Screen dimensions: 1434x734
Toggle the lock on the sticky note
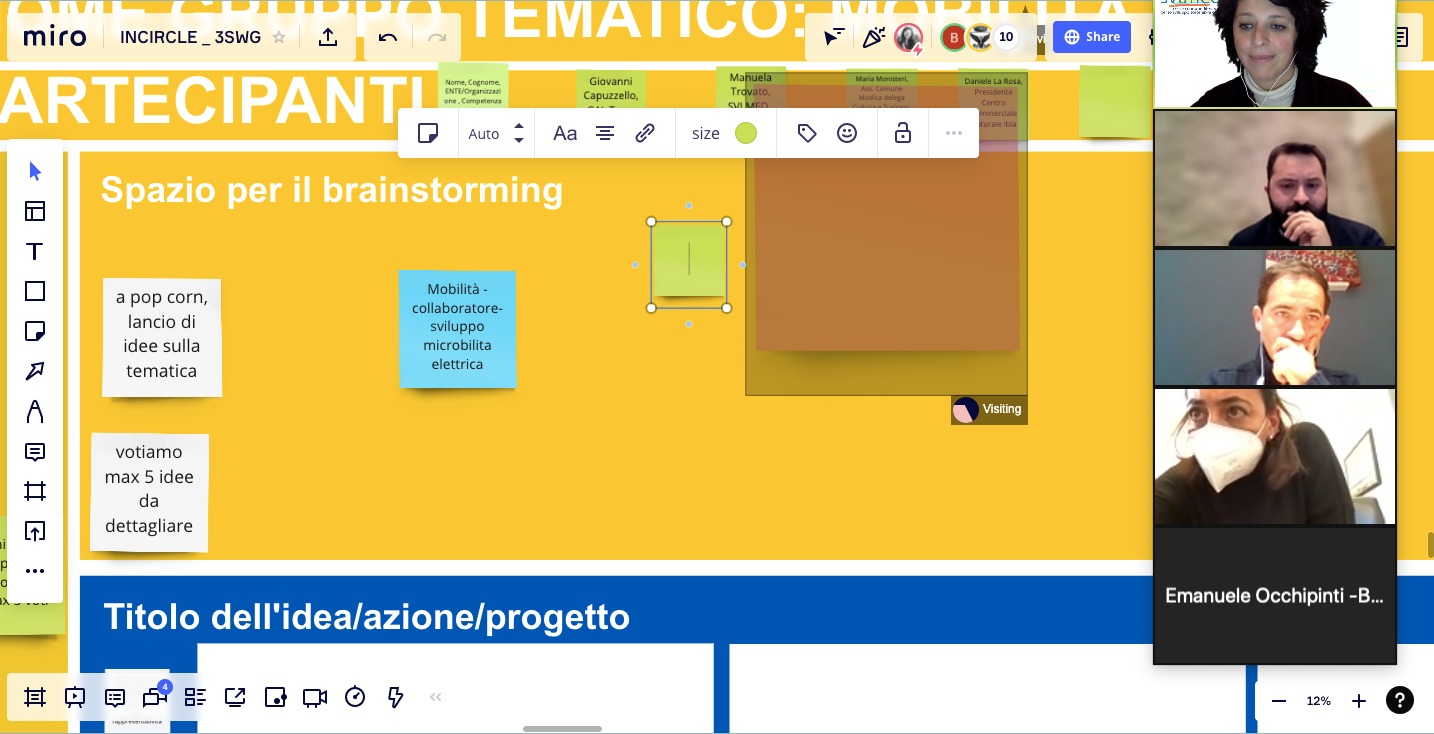click(903, 133)
